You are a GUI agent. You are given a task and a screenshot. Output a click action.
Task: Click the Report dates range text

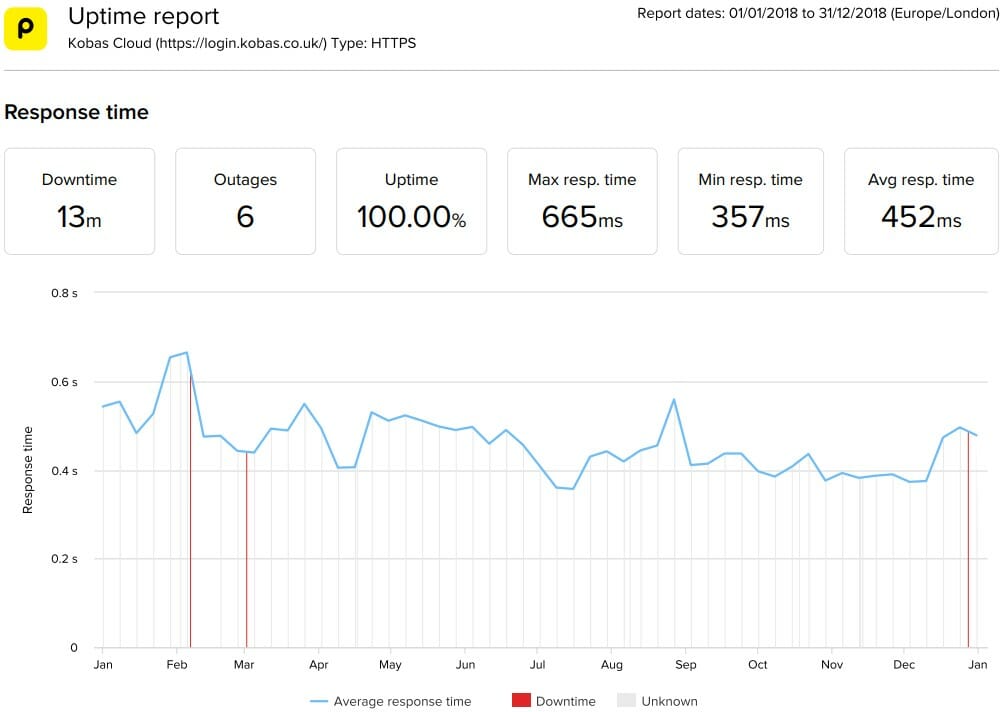(x=816, y=14)
